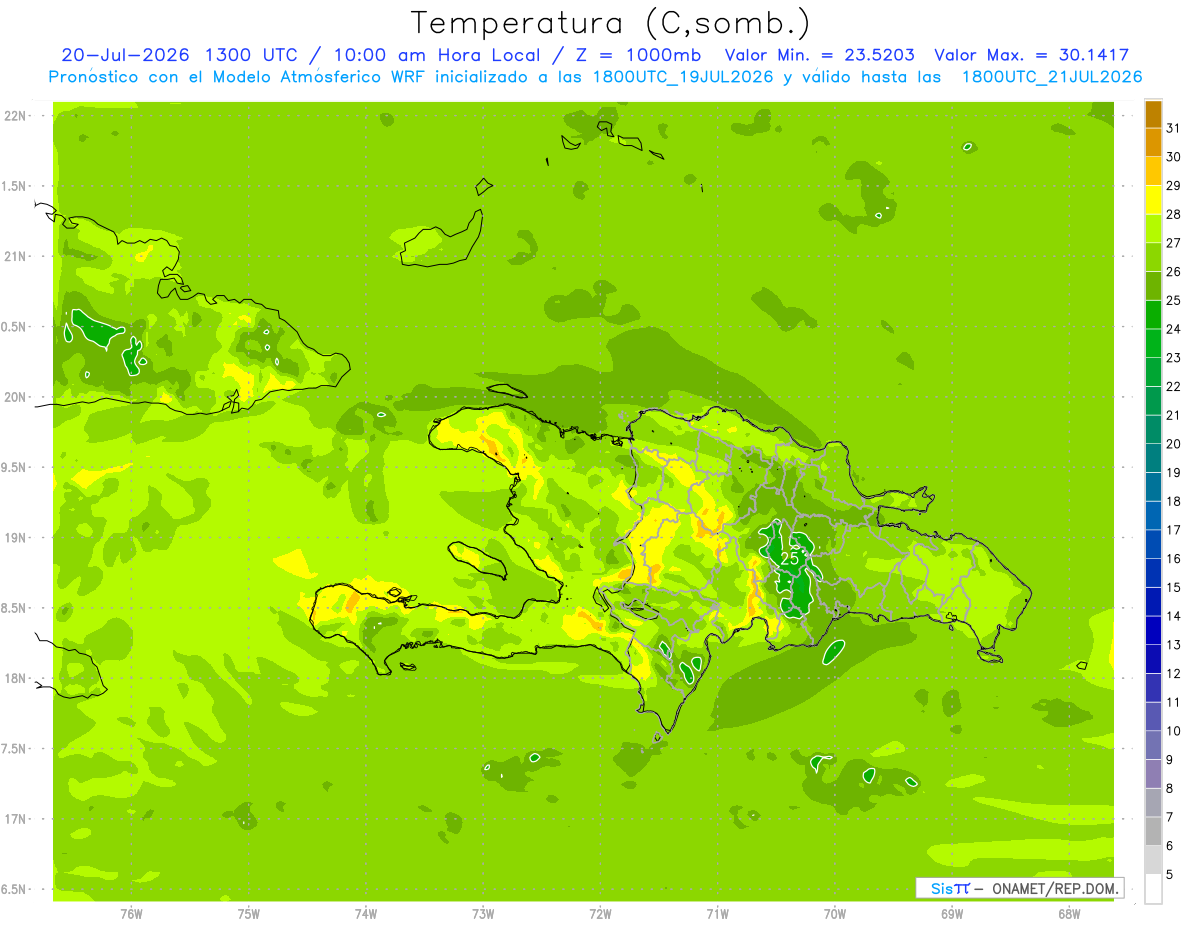Click the "22N" latitude axis label
1200x927 pixels.
(x=17, y=116)
